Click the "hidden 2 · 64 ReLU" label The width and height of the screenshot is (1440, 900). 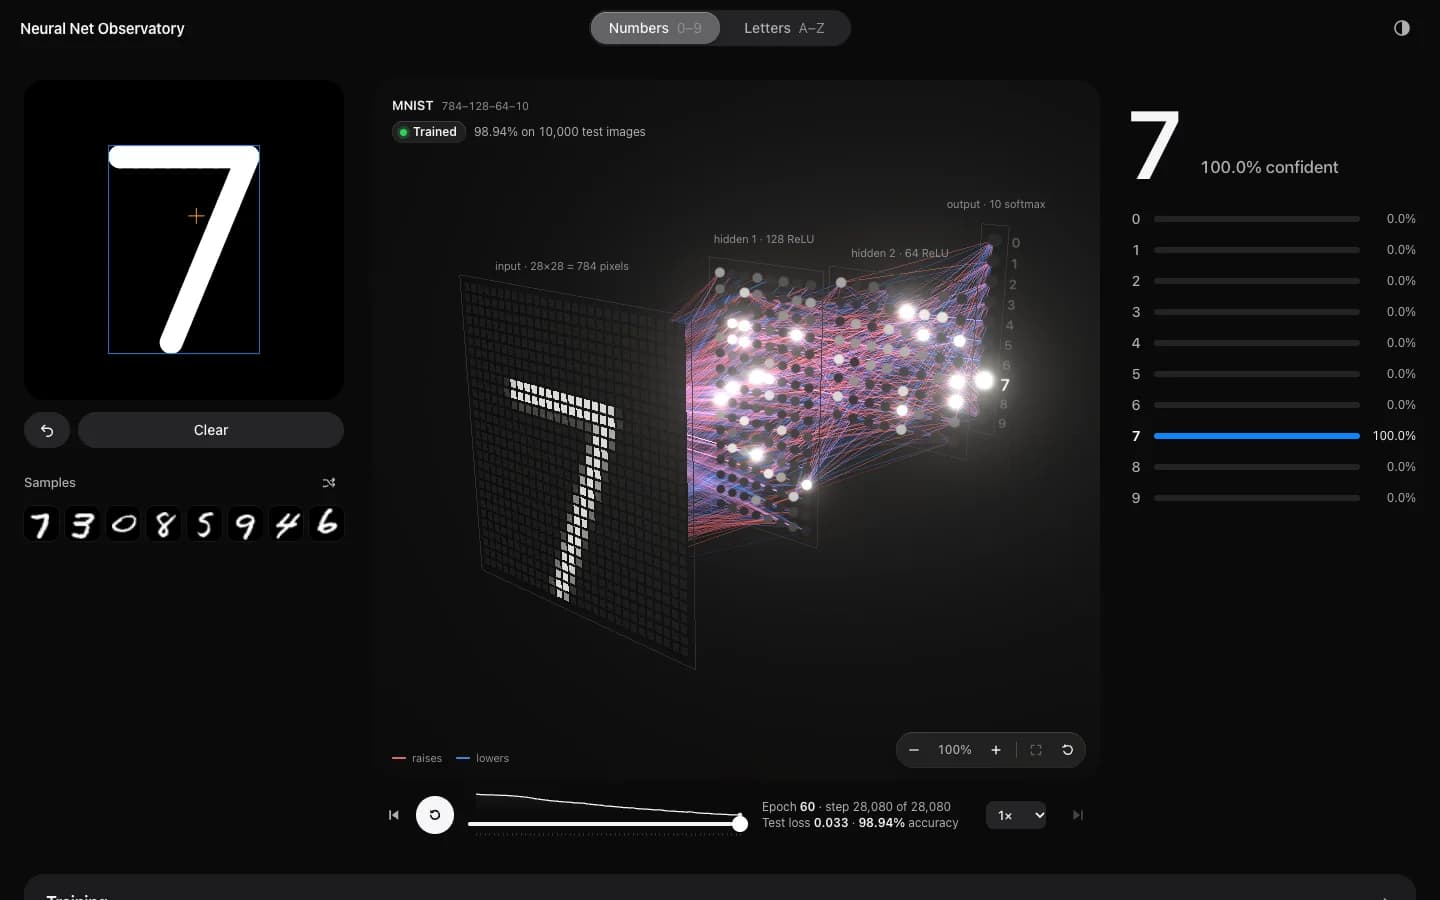click(x=900, y=253)
